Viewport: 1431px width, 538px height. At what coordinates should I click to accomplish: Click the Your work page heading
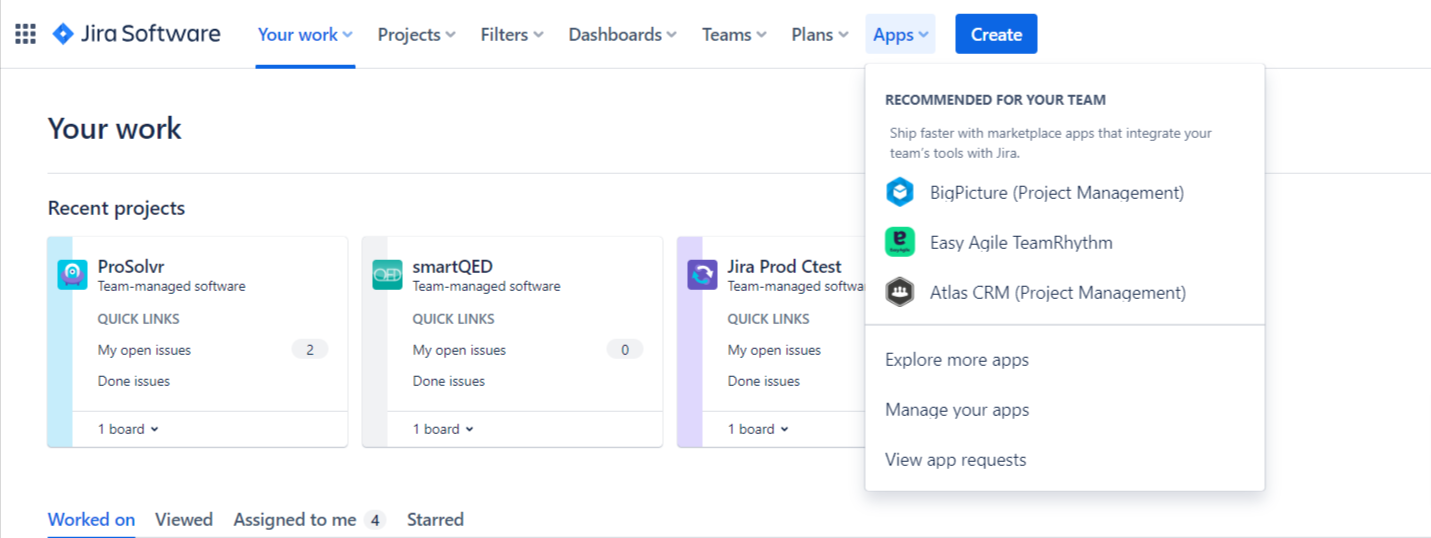point(115,129)
